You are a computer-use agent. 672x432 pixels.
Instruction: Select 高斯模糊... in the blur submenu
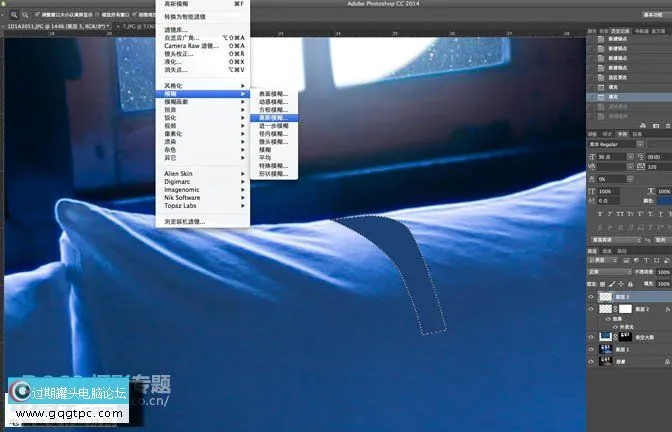click(273, 118)
